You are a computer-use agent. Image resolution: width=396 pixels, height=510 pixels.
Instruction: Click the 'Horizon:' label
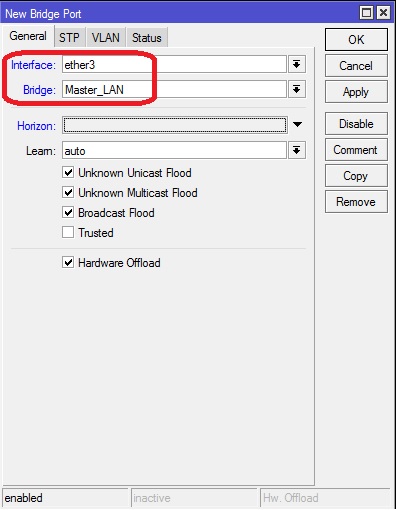point(36,126)
